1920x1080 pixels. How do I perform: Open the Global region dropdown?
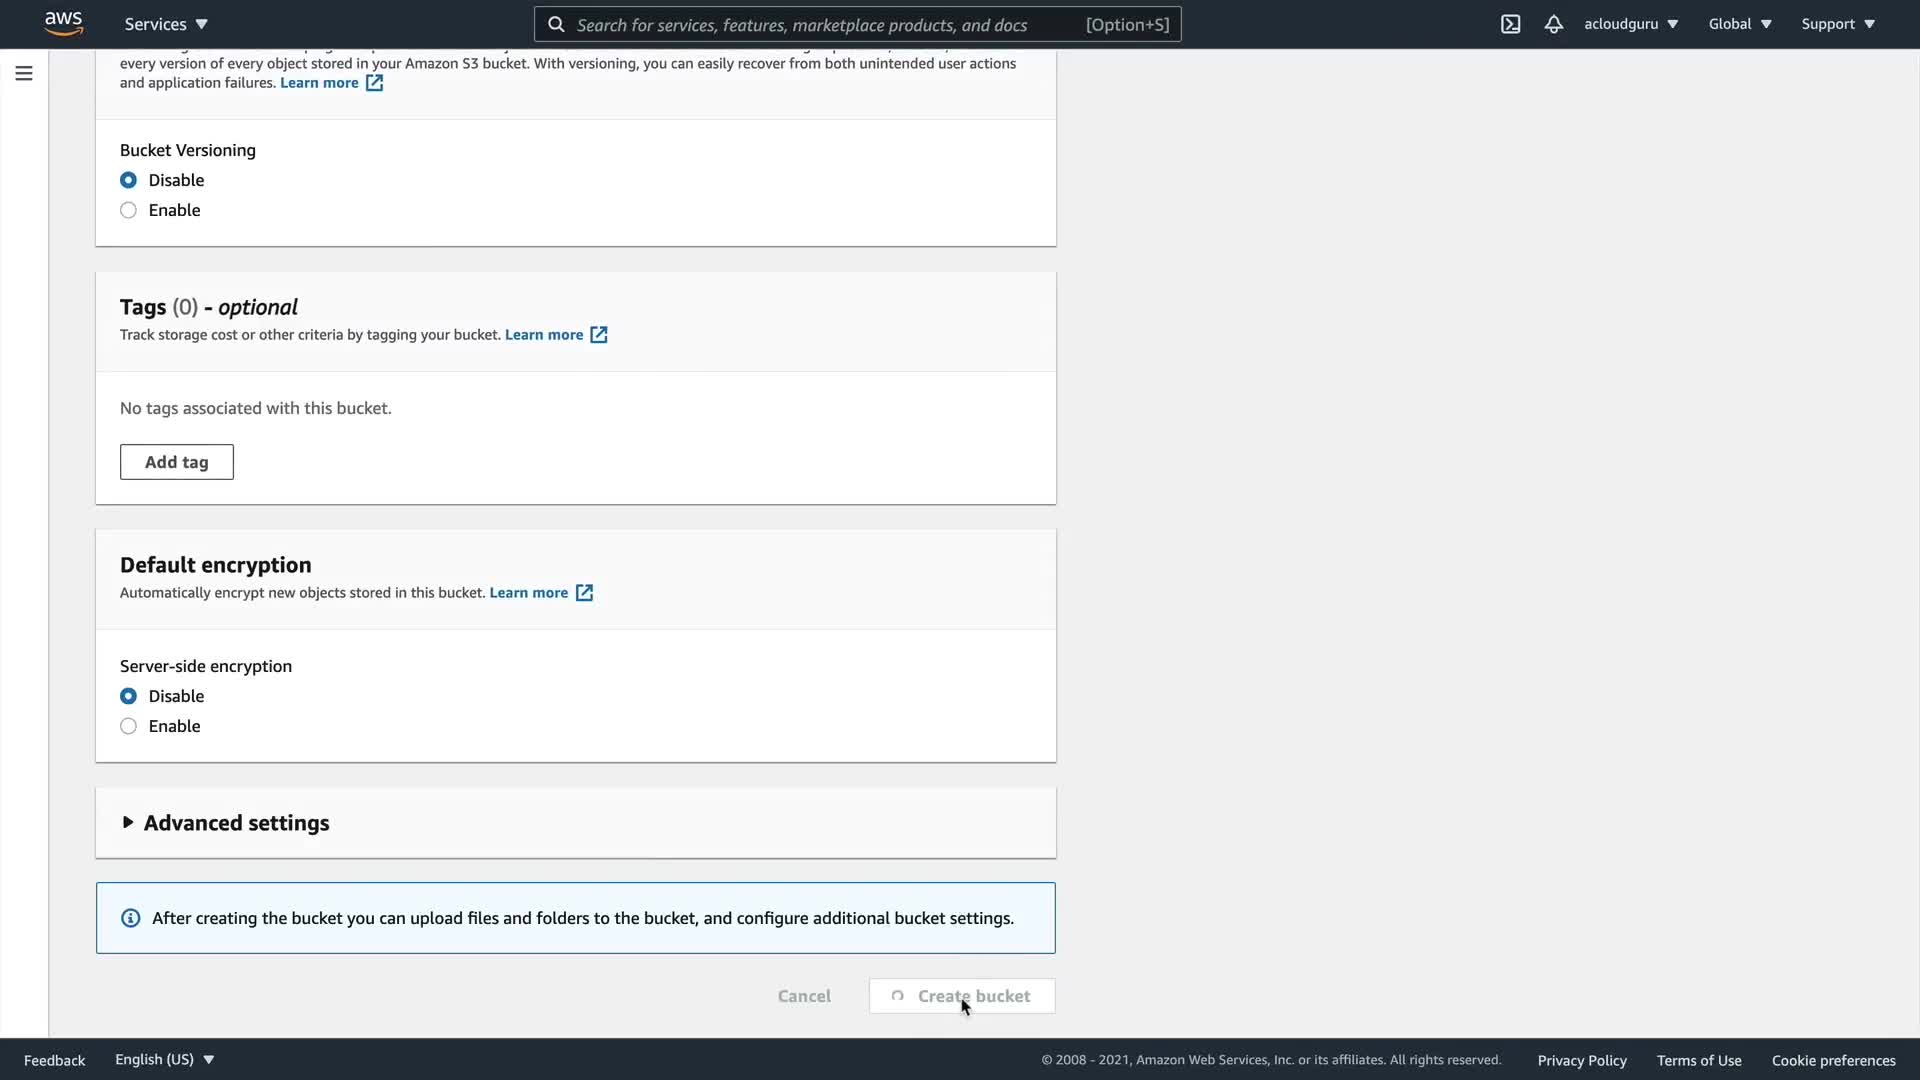coord(1739,24)
